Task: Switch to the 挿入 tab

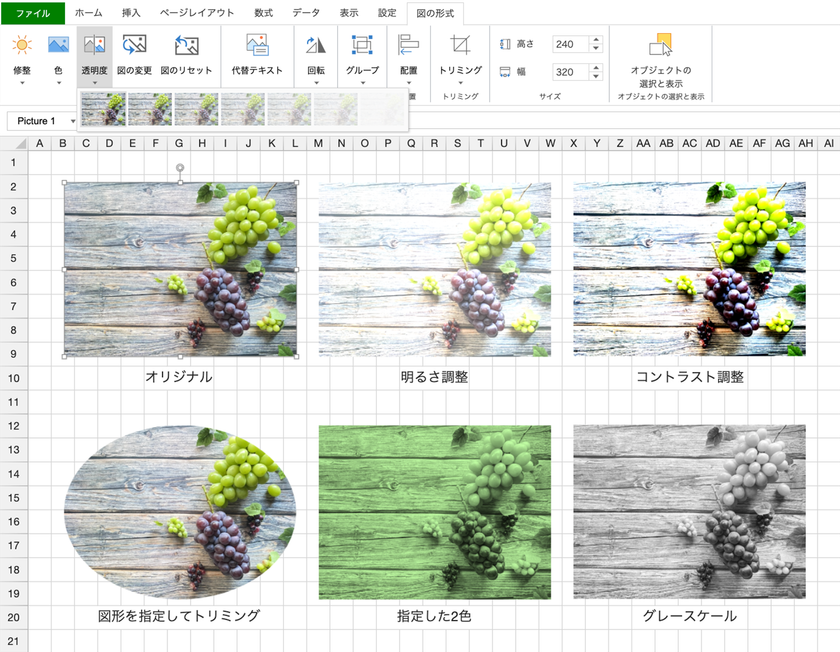Action: pos(131,13)
